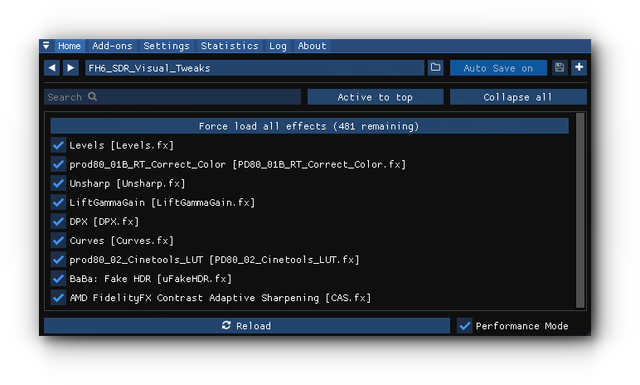Click the search magnifier icon
640x385 pixels.
pos(93,97)
